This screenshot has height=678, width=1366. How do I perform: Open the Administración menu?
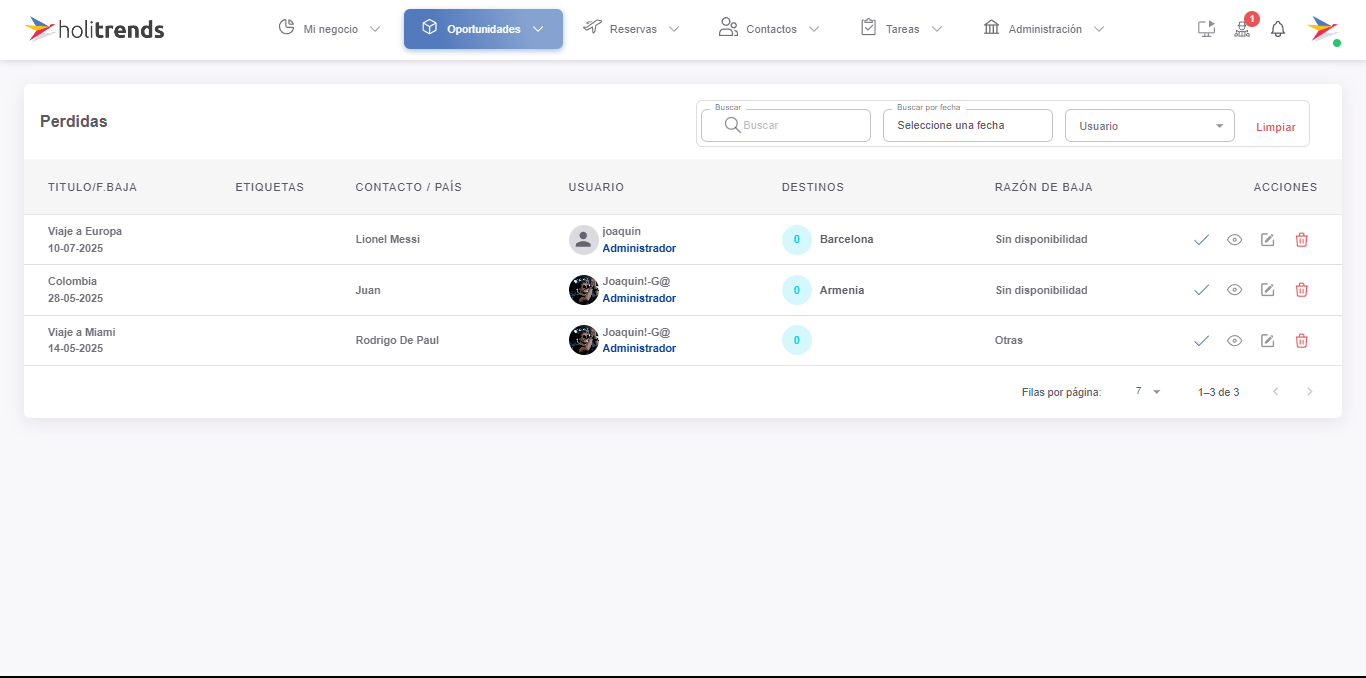tap(1044, 29)
